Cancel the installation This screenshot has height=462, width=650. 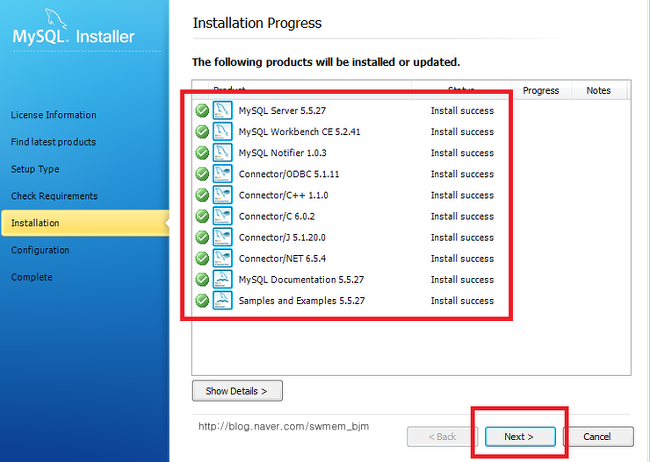click(x=598, y=437)
